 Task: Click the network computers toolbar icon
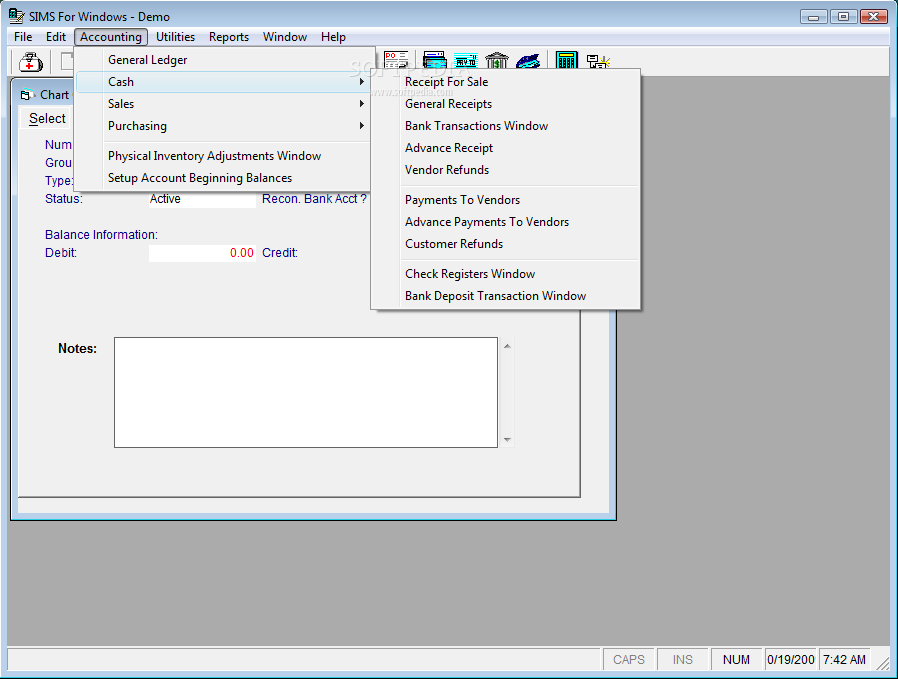(x=598, y=61)
